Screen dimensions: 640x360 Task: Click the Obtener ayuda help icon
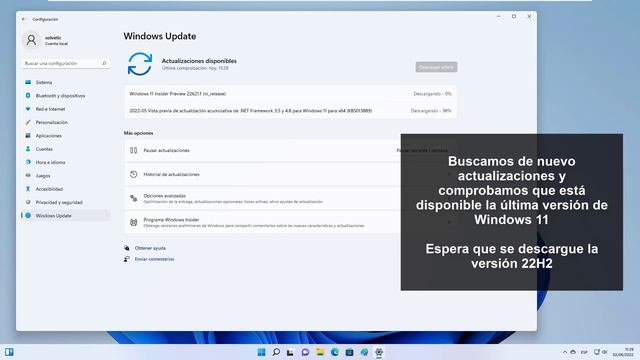[127, 248]
